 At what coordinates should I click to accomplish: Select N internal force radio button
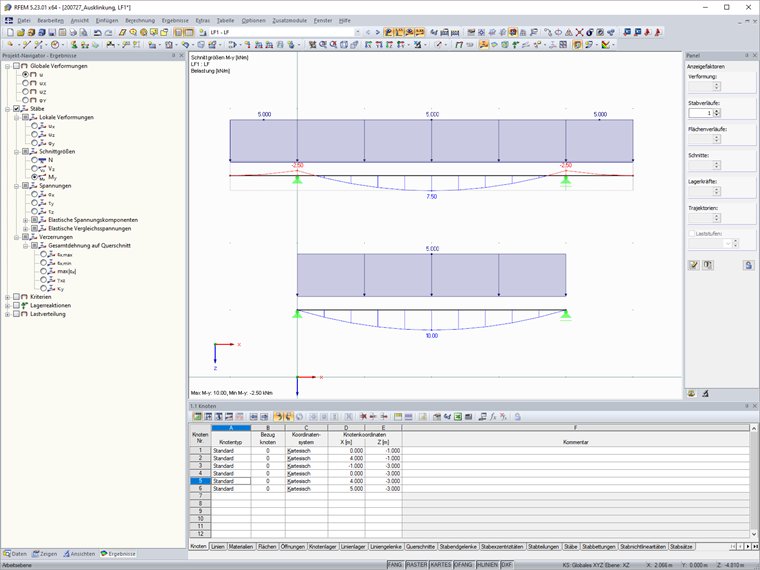tap(34, 160)
